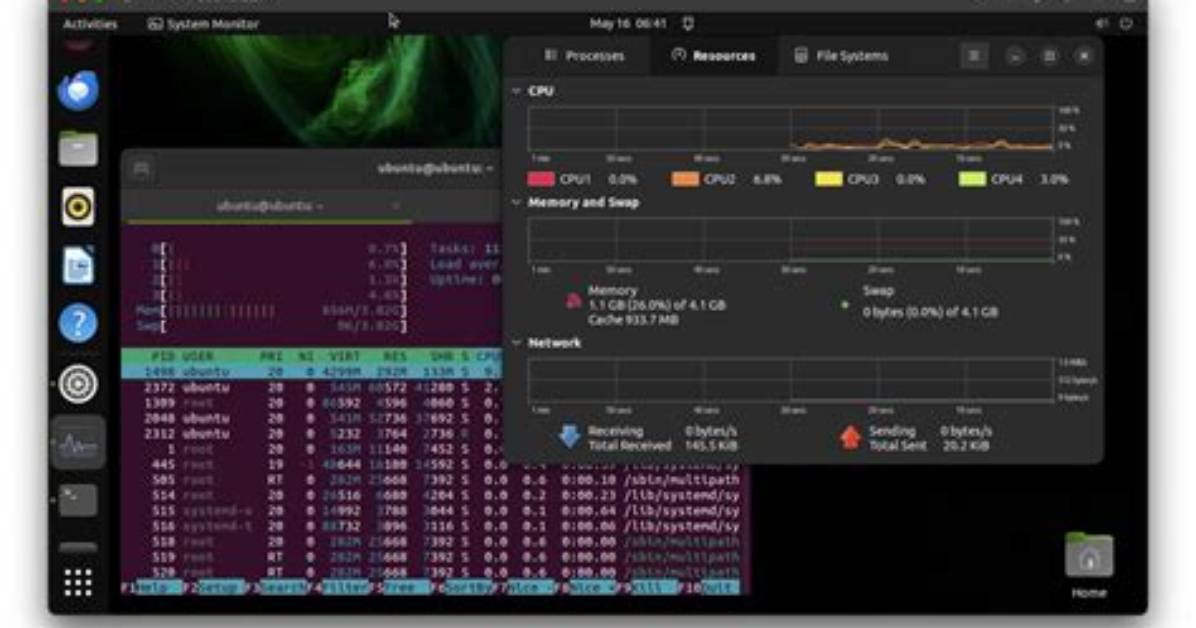1196x628 pixels.
Task: Click the System Monitor dock icon
Action: (x=78, y=443)
